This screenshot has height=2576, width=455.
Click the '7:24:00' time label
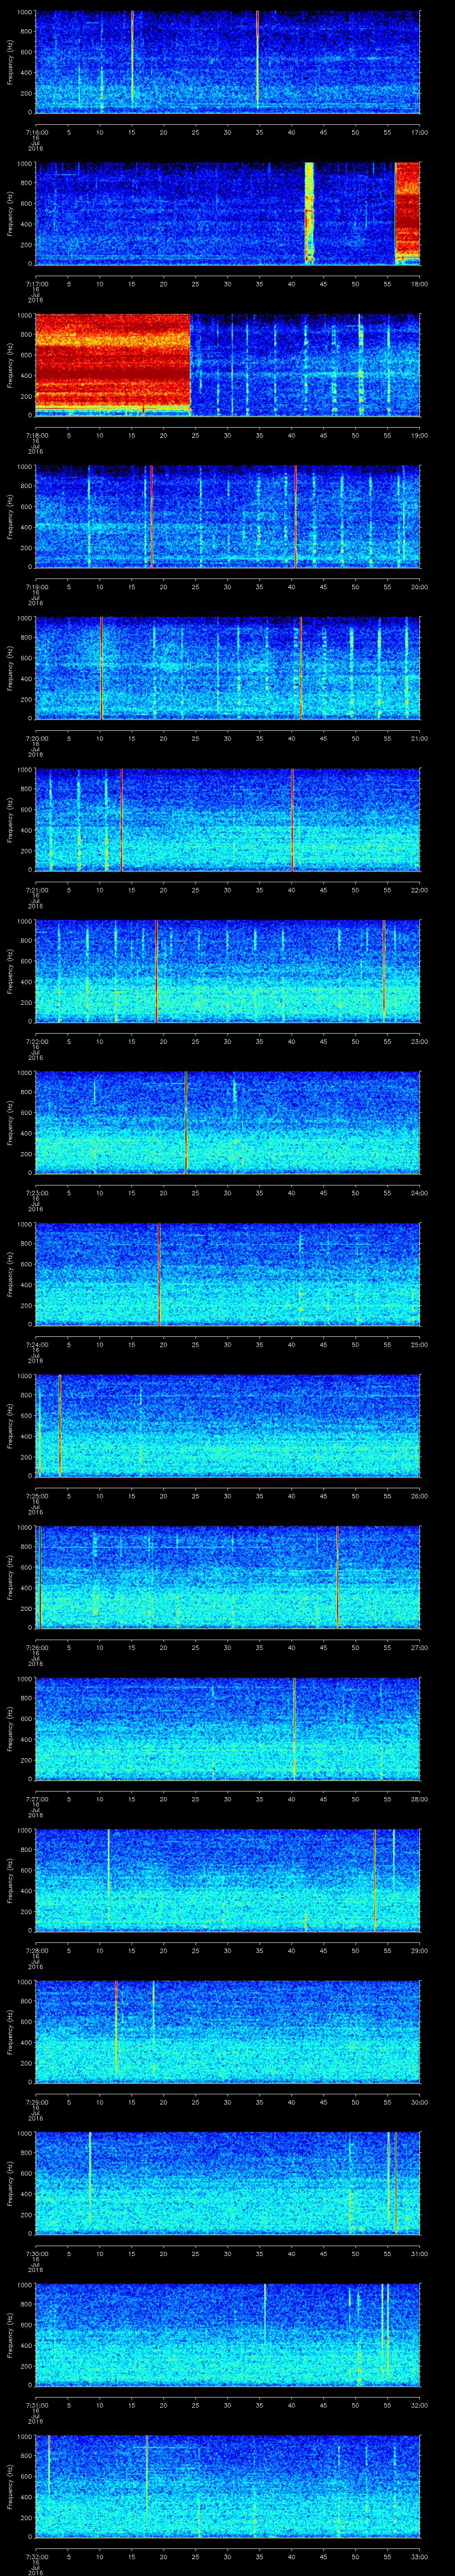pyautogui.click(x=36, y=1344)
